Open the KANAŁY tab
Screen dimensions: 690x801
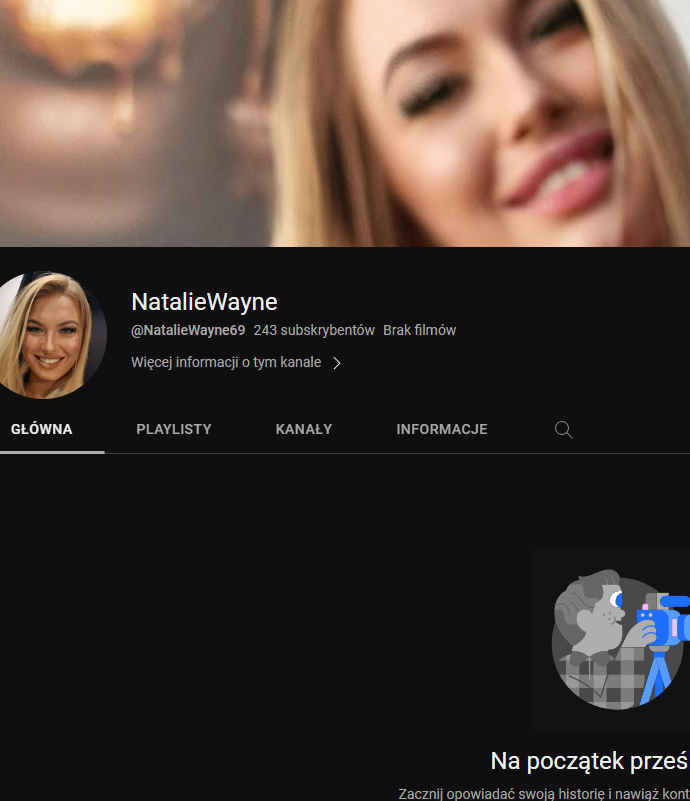(x=304, y=429)
